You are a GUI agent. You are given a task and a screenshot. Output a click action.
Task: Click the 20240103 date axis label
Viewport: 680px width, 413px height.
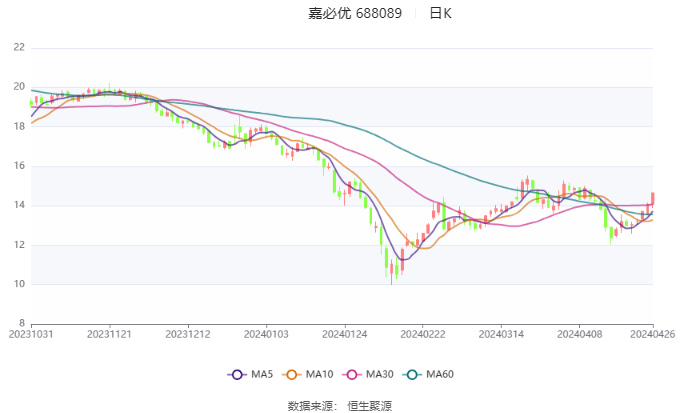266,333
